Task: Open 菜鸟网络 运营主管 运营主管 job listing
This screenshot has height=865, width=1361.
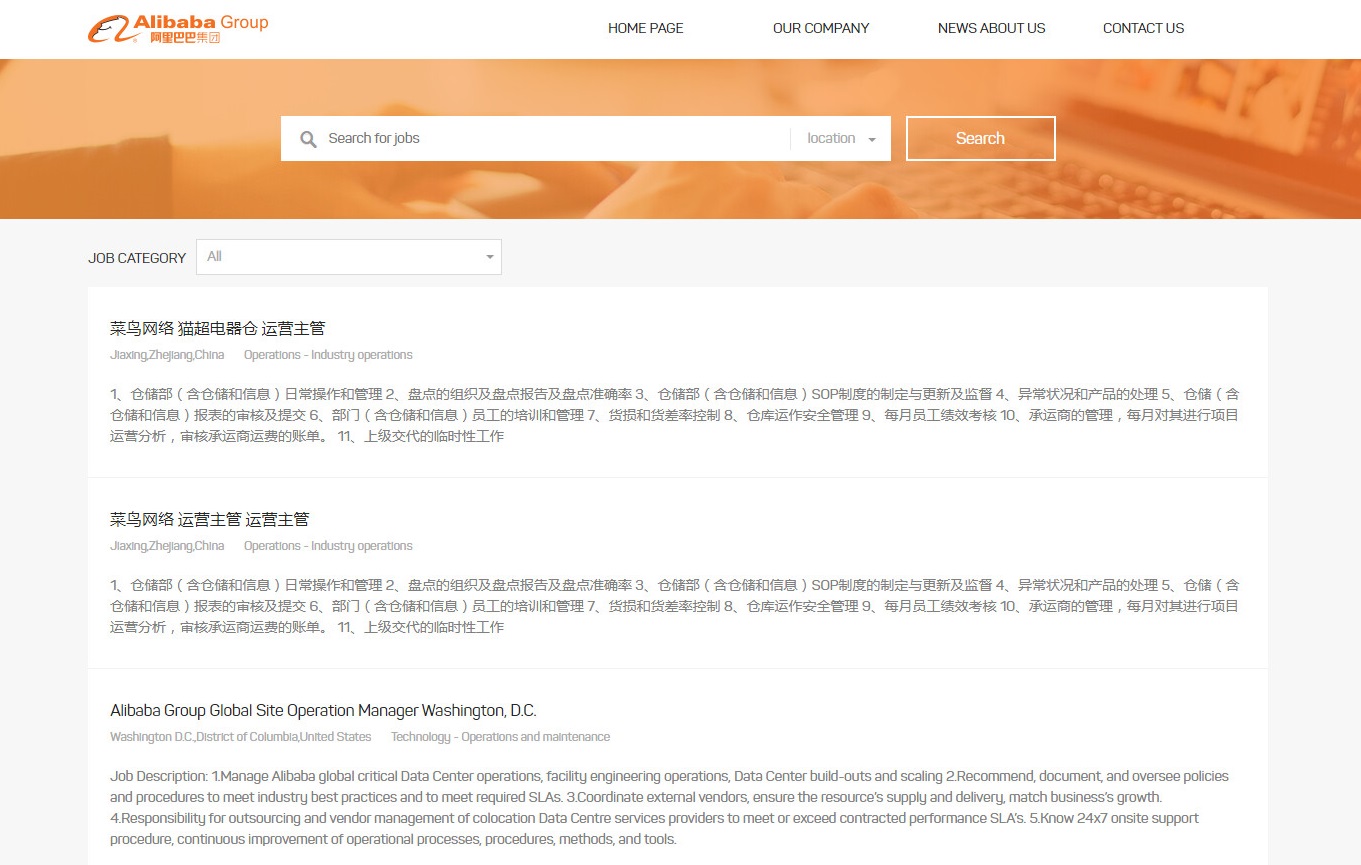Action: click(209, 519)
